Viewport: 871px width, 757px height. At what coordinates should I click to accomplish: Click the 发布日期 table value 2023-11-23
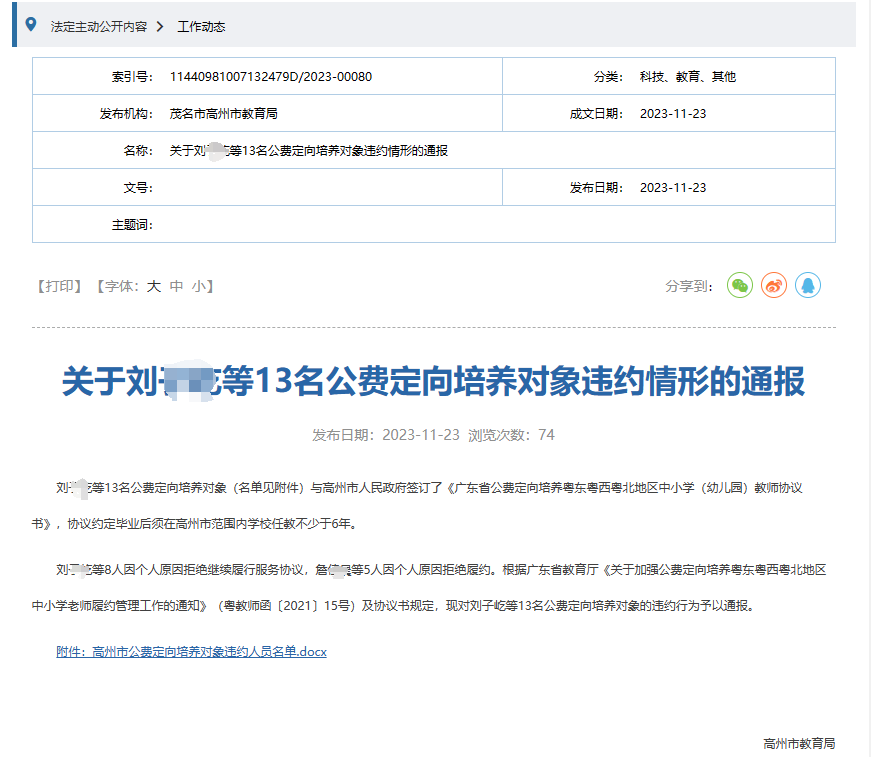click(x=673, y=188)
